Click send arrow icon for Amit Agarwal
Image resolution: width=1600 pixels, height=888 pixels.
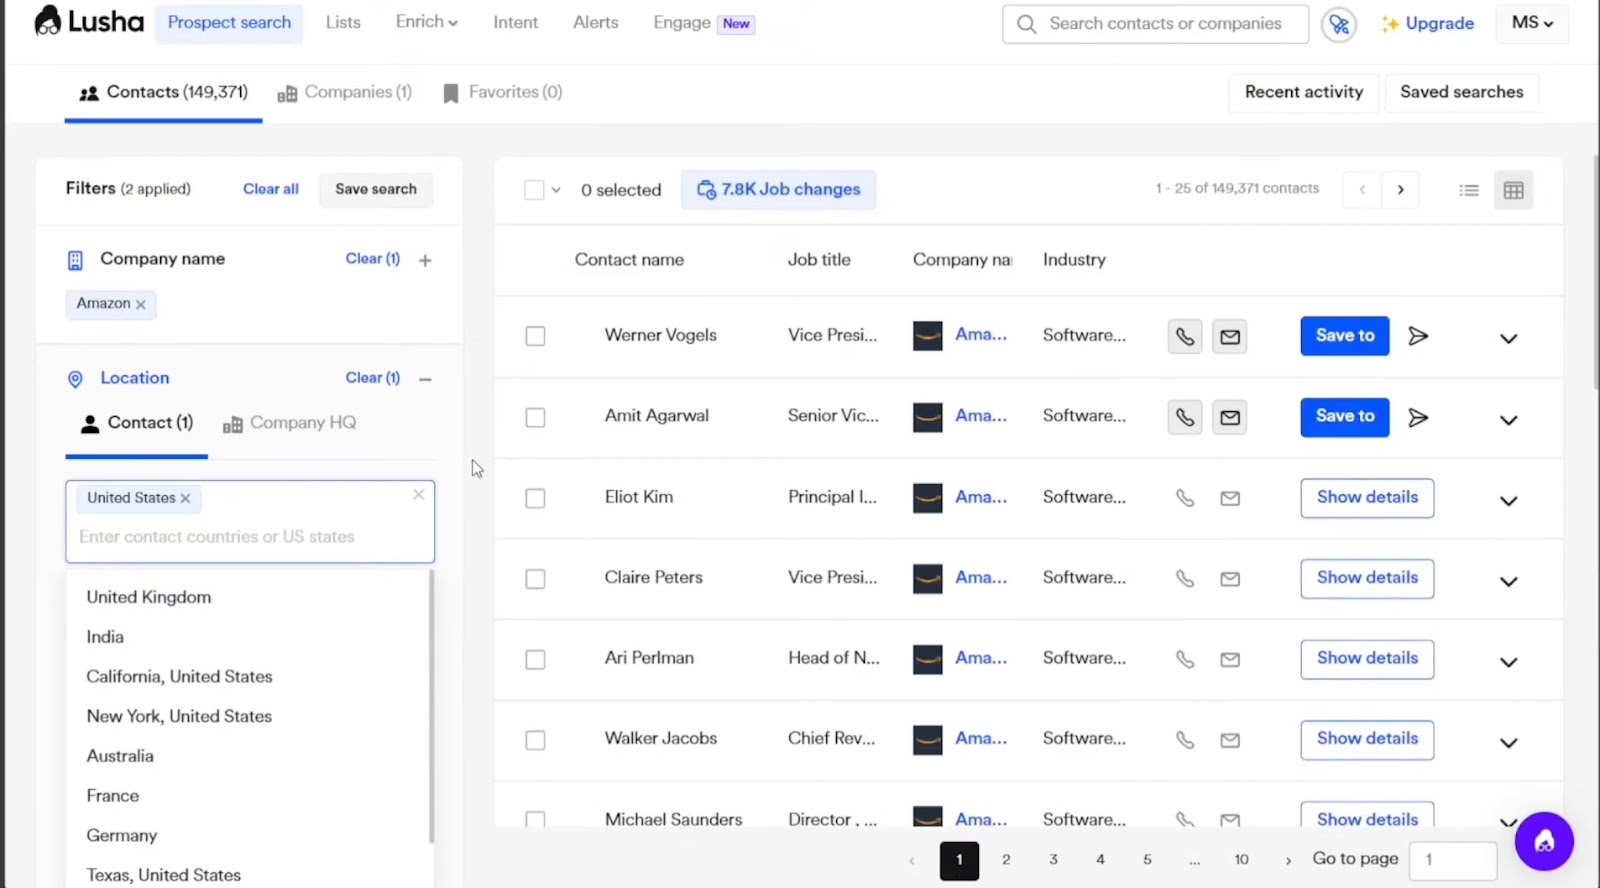pyautogui.click(x=1418, y=417)
